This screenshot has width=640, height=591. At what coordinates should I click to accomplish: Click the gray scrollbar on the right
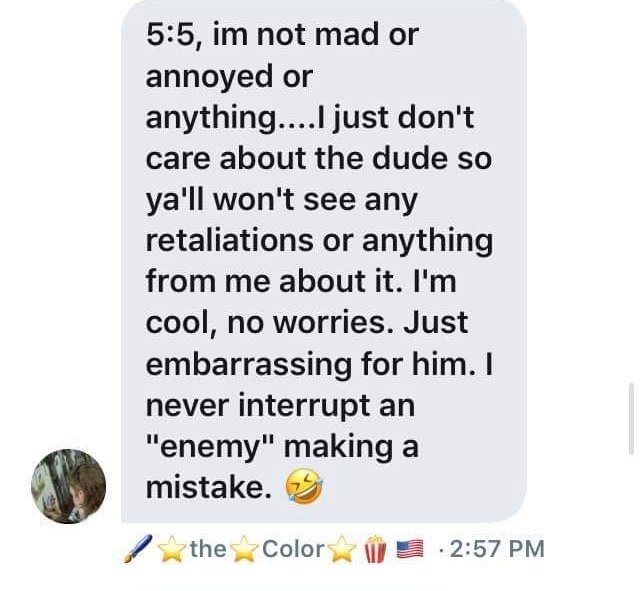click(x=631, y=418)
